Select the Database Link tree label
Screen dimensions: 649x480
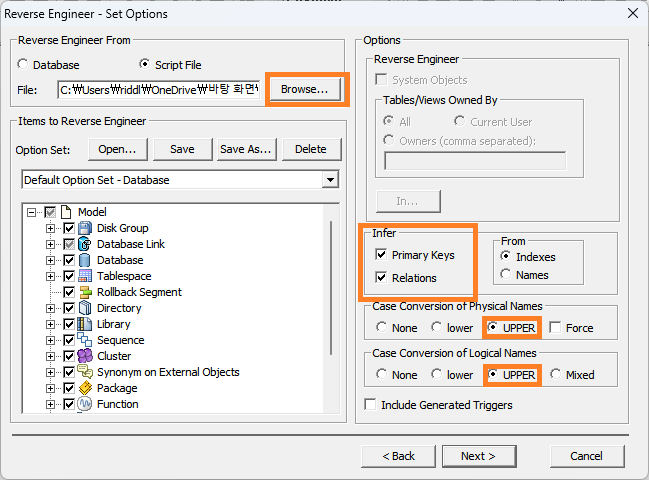coord(131,244)
